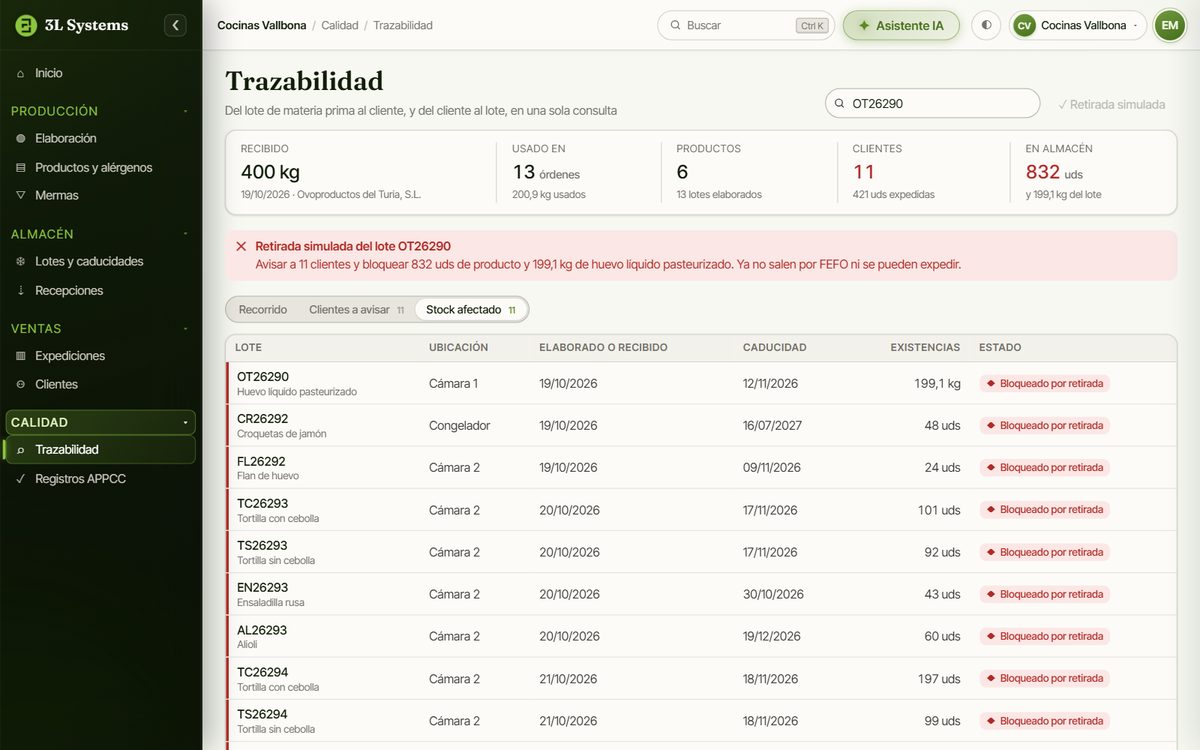Click the Mermas funnel icon
This screenshot has width=1200, height=750.
[21, 195]
